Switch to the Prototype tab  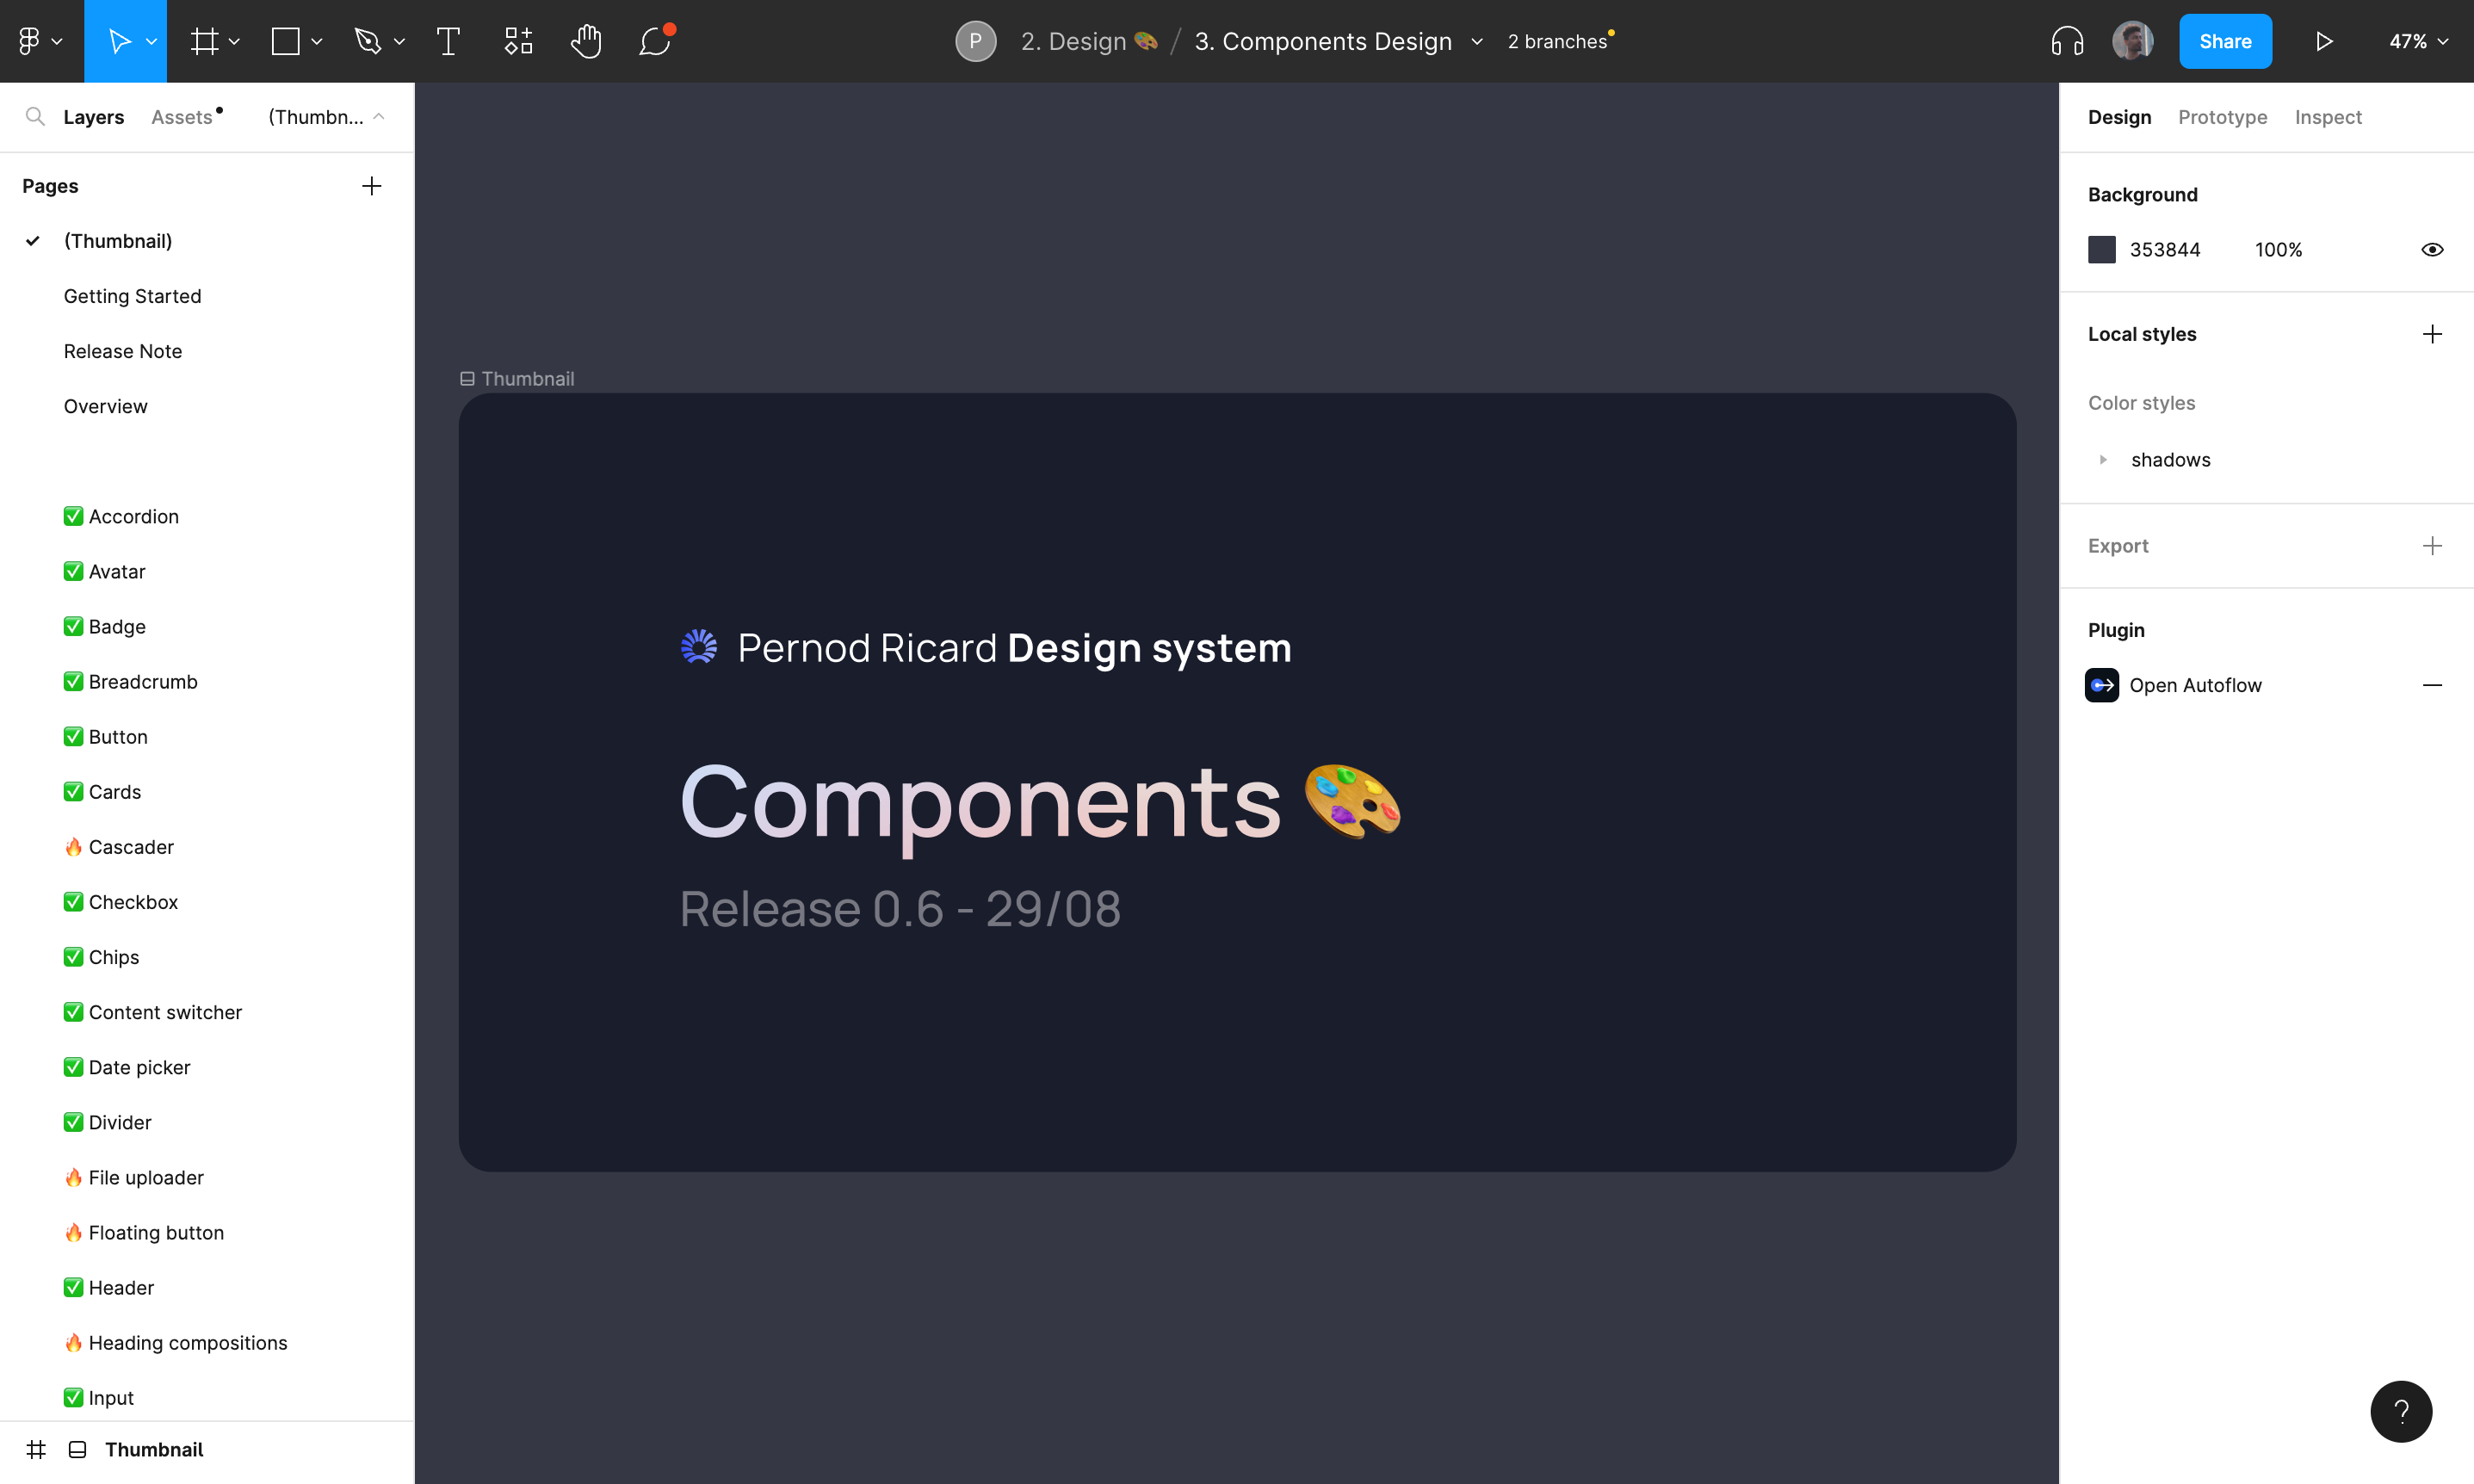point(2222,117)
